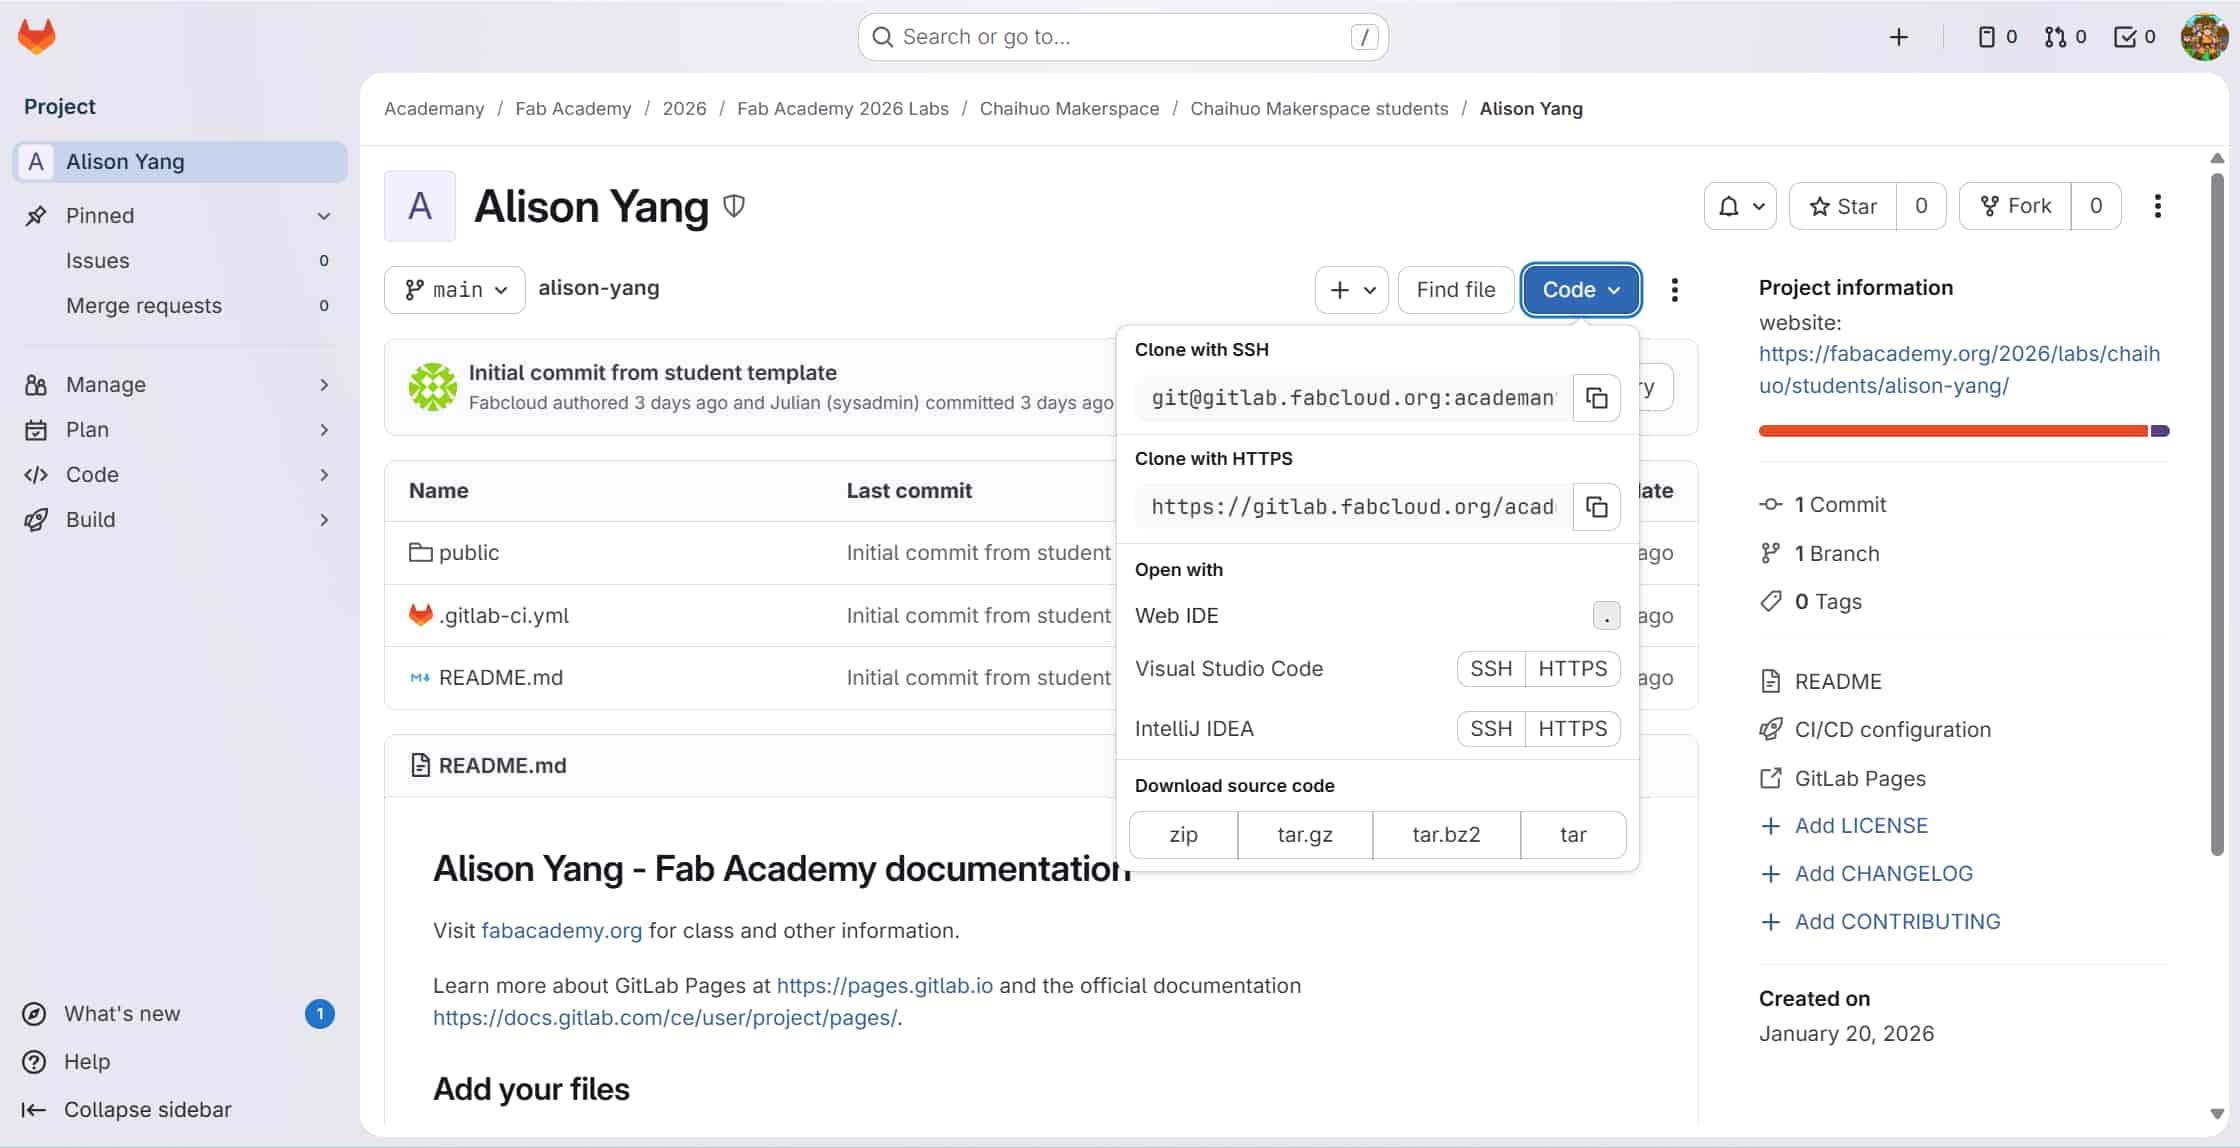Copy the HTTPS clone URL
Screen dimensions: 2240x1148
click(1596, 507)
